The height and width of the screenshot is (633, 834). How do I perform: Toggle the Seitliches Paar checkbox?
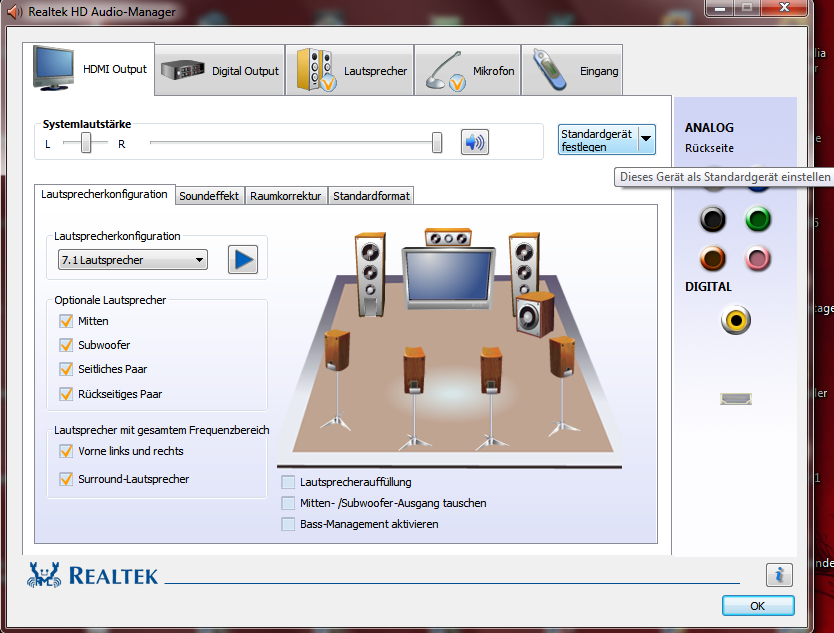point(66,369)
